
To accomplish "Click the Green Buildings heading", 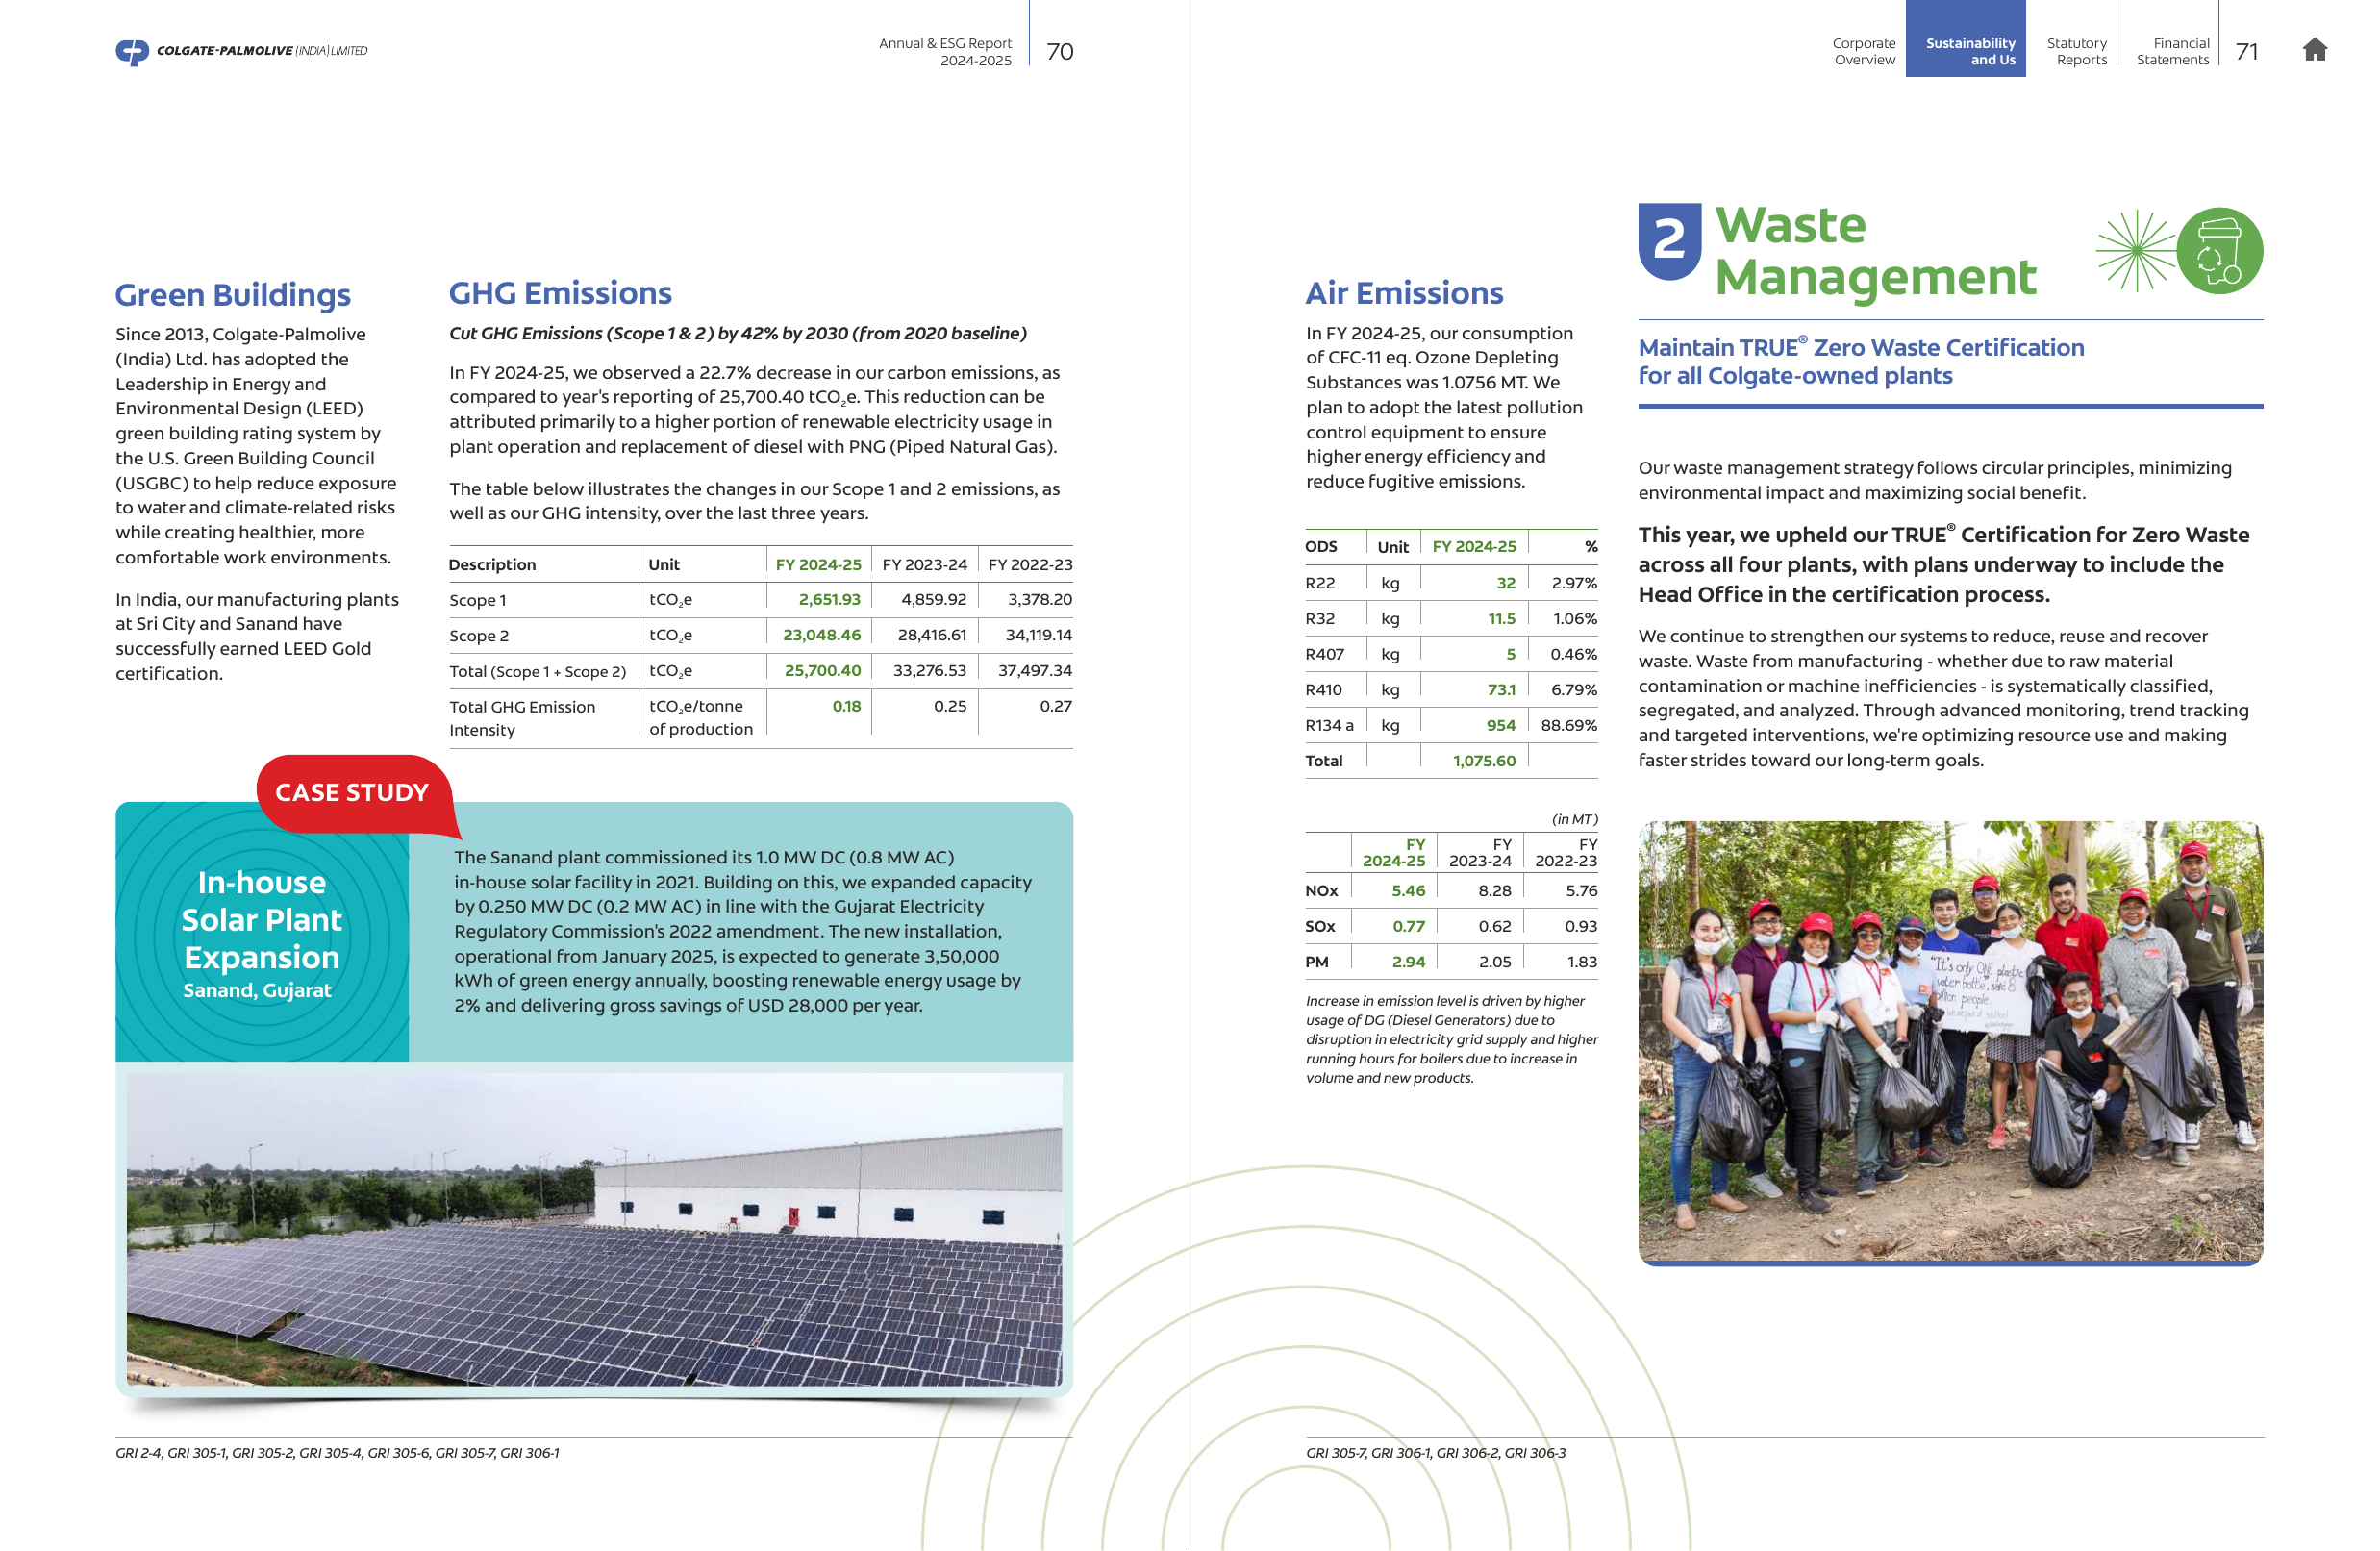I will coord(233,295).
